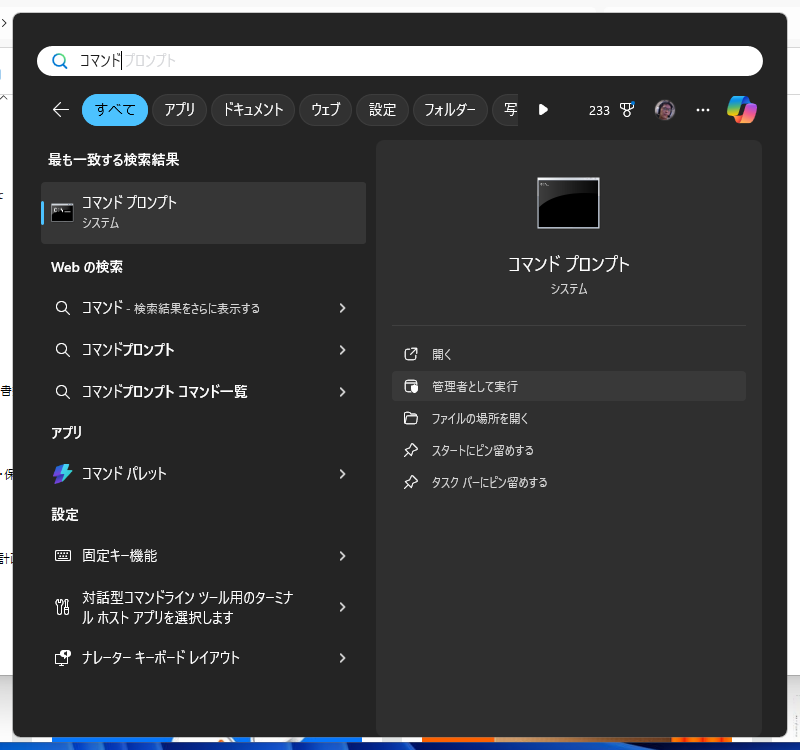Click the keyboard icon beside 固定キー機能

[x=63, y=556]
